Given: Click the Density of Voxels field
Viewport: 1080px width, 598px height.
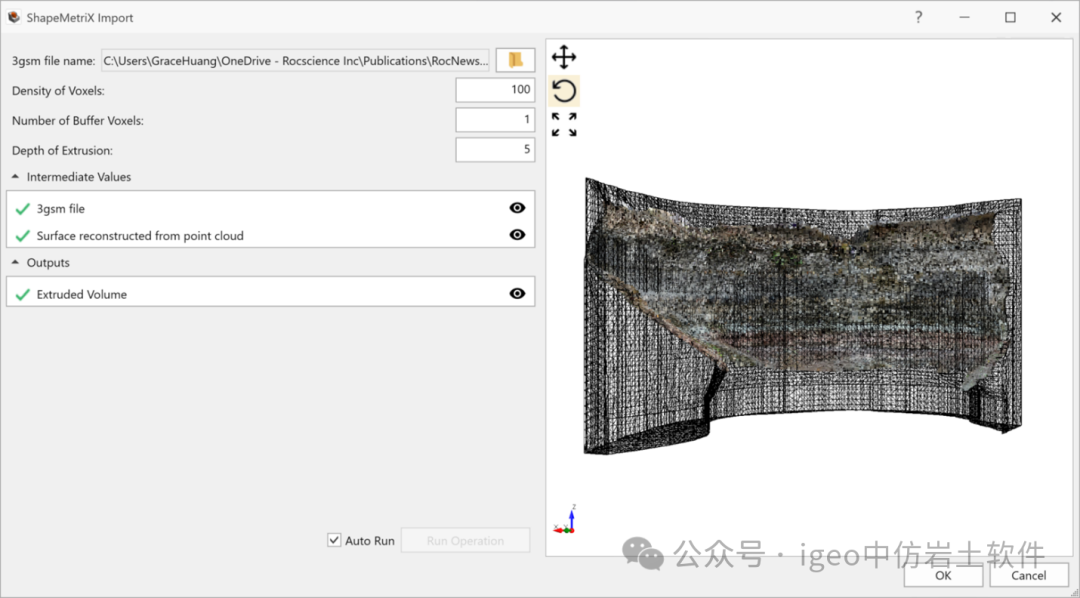Looking at the screenshot, I should coord(495,90).
